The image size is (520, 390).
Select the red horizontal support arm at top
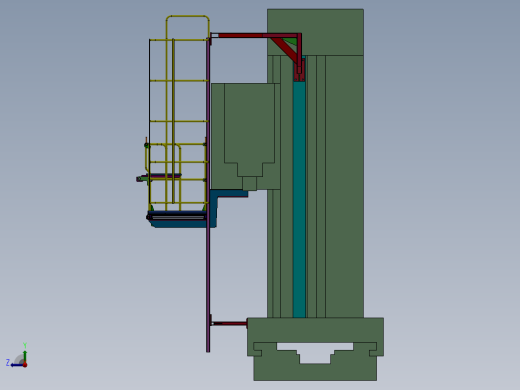255,35
